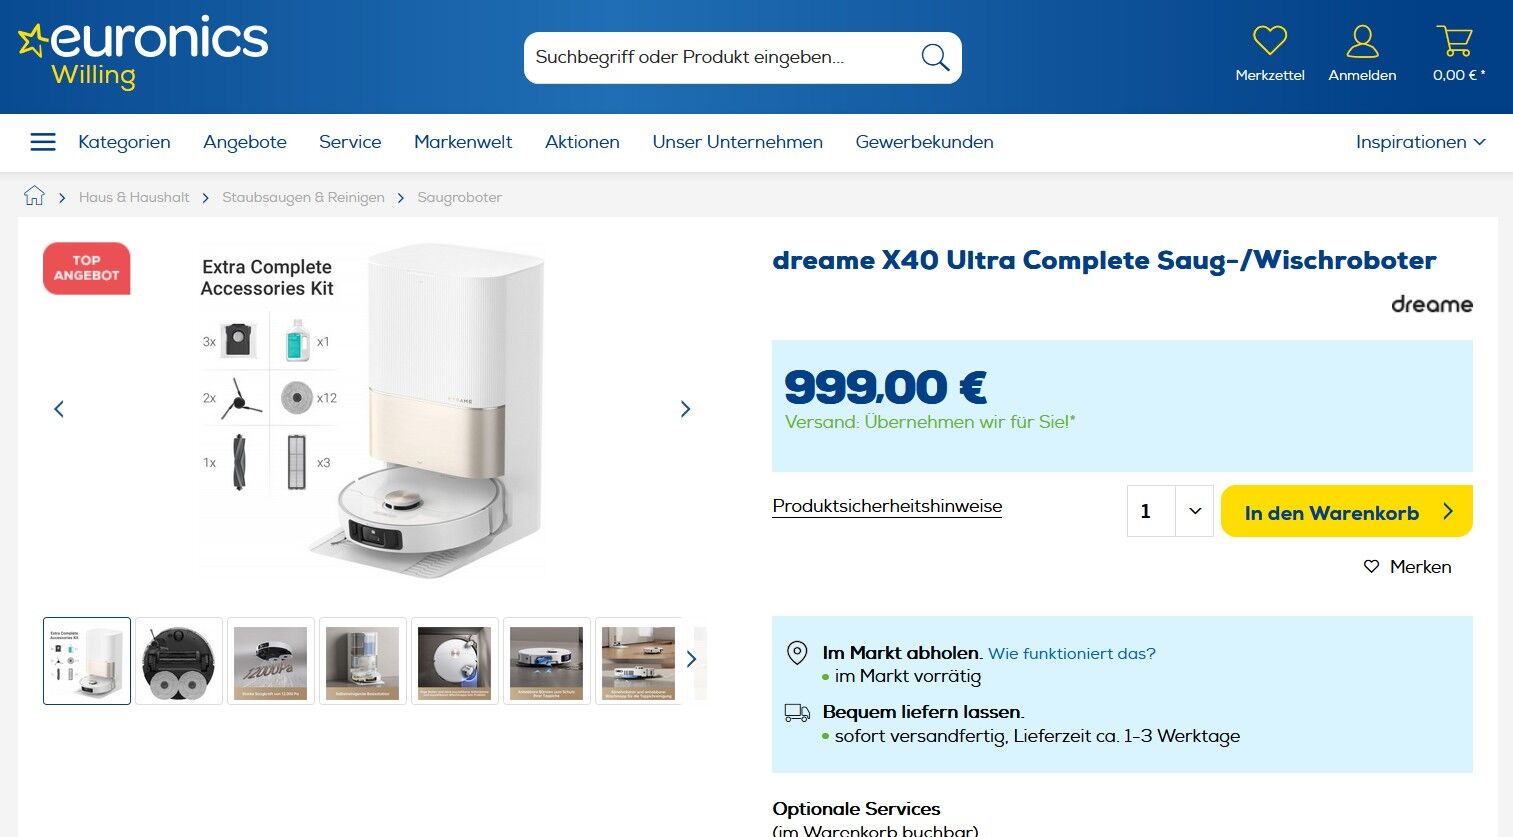Select the robot underside thumbnail
The width and height of the screenshot is (1513, 837).
point(179,661)
